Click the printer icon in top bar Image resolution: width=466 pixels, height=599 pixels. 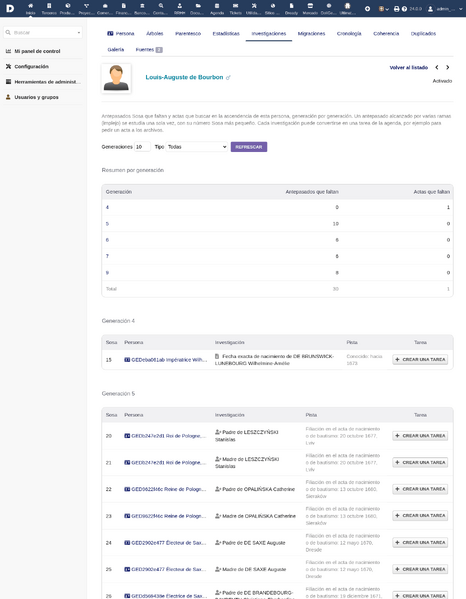396,8
